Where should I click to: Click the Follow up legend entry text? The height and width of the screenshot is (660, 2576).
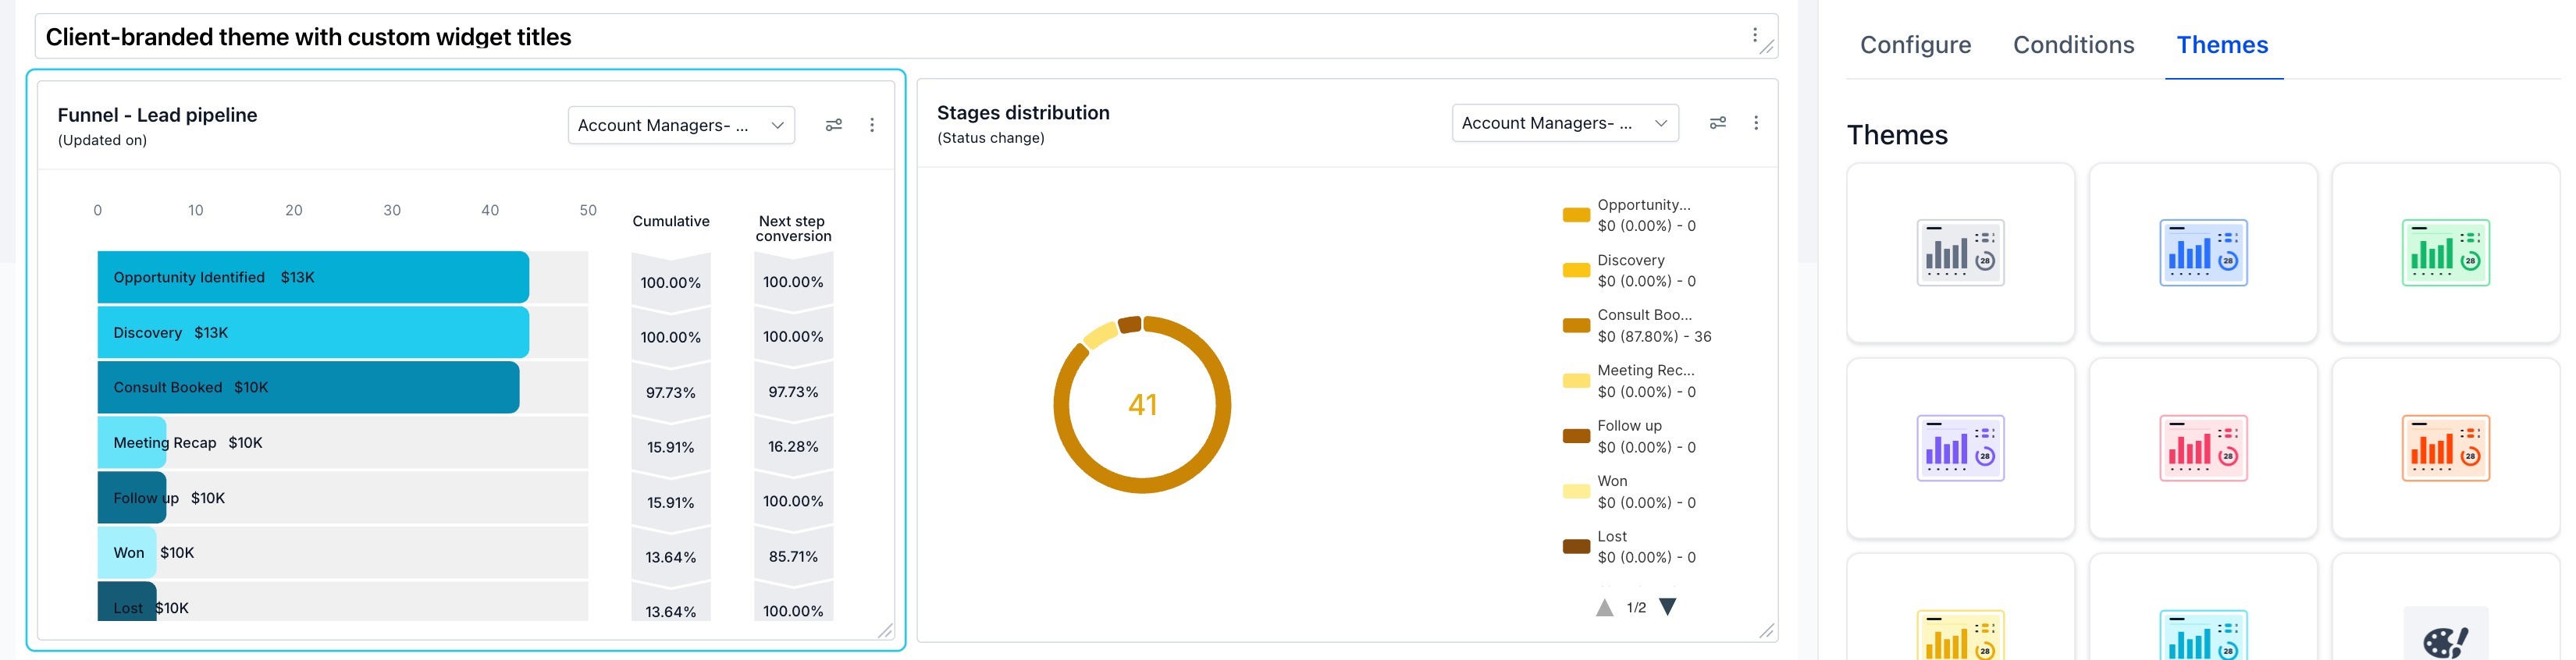click(x=1646, y=436)
